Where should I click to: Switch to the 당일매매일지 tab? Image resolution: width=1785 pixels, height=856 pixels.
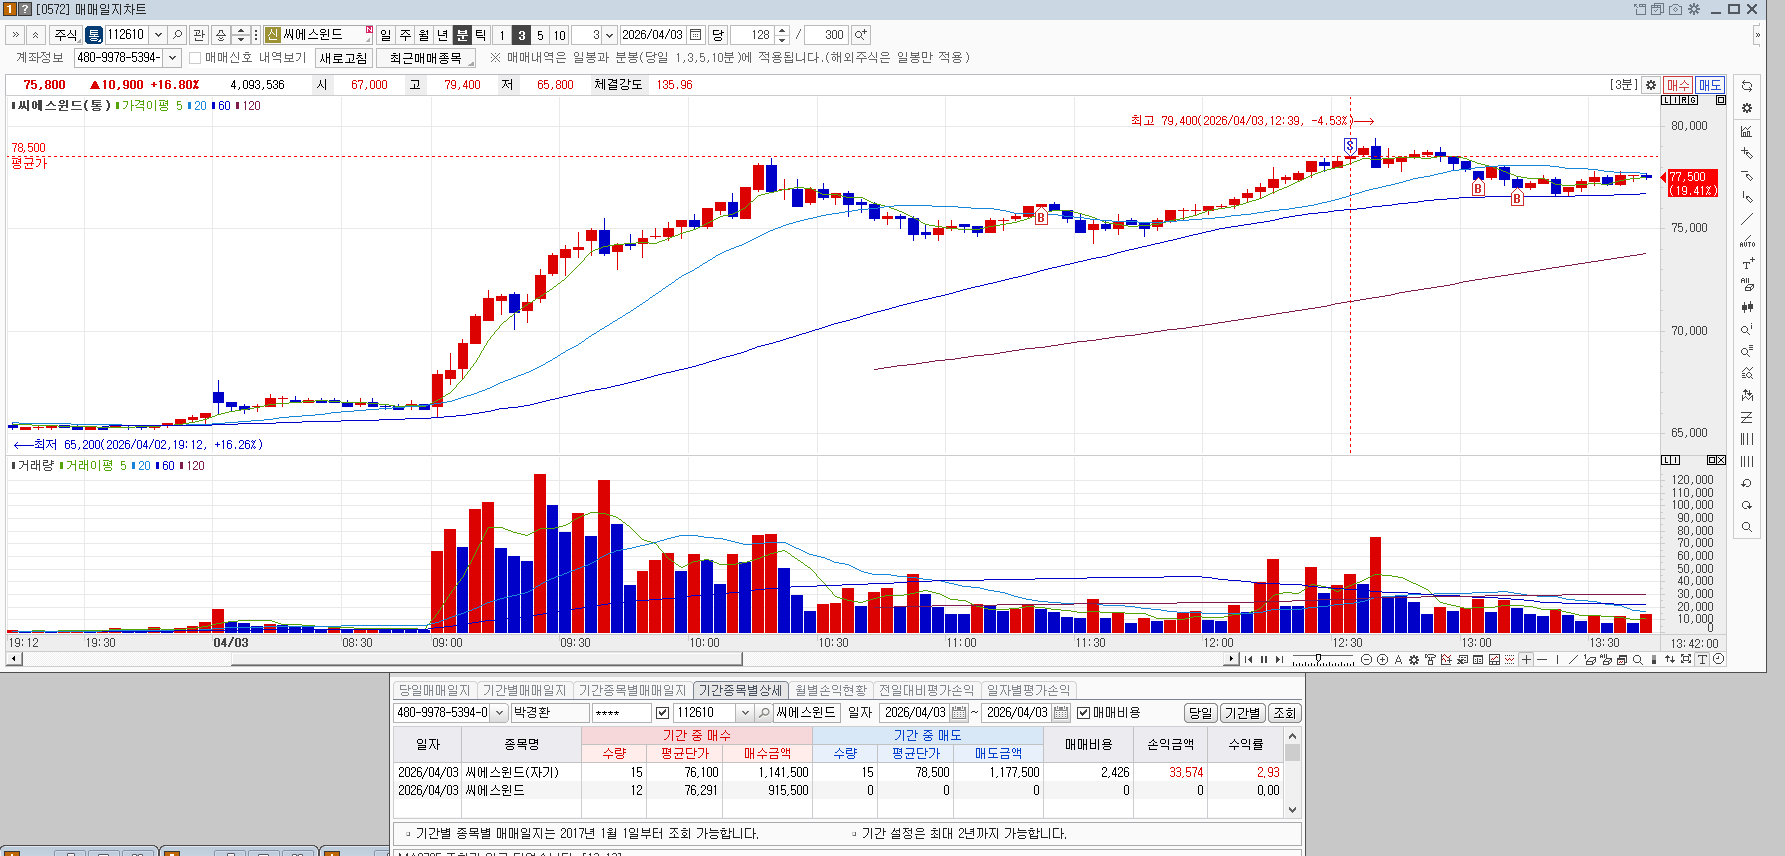(434, 690)
